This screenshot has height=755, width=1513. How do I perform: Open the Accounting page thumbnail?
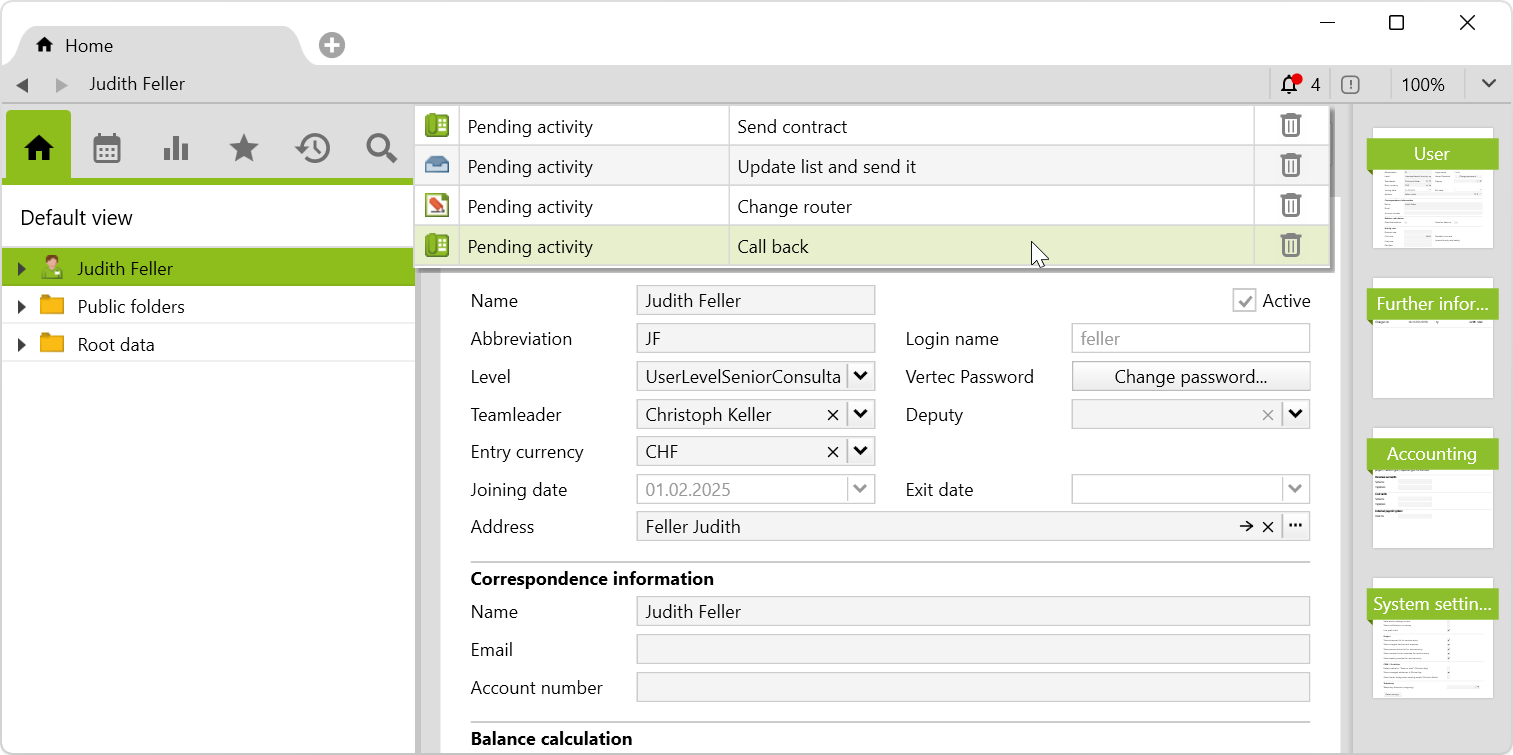1431,490
